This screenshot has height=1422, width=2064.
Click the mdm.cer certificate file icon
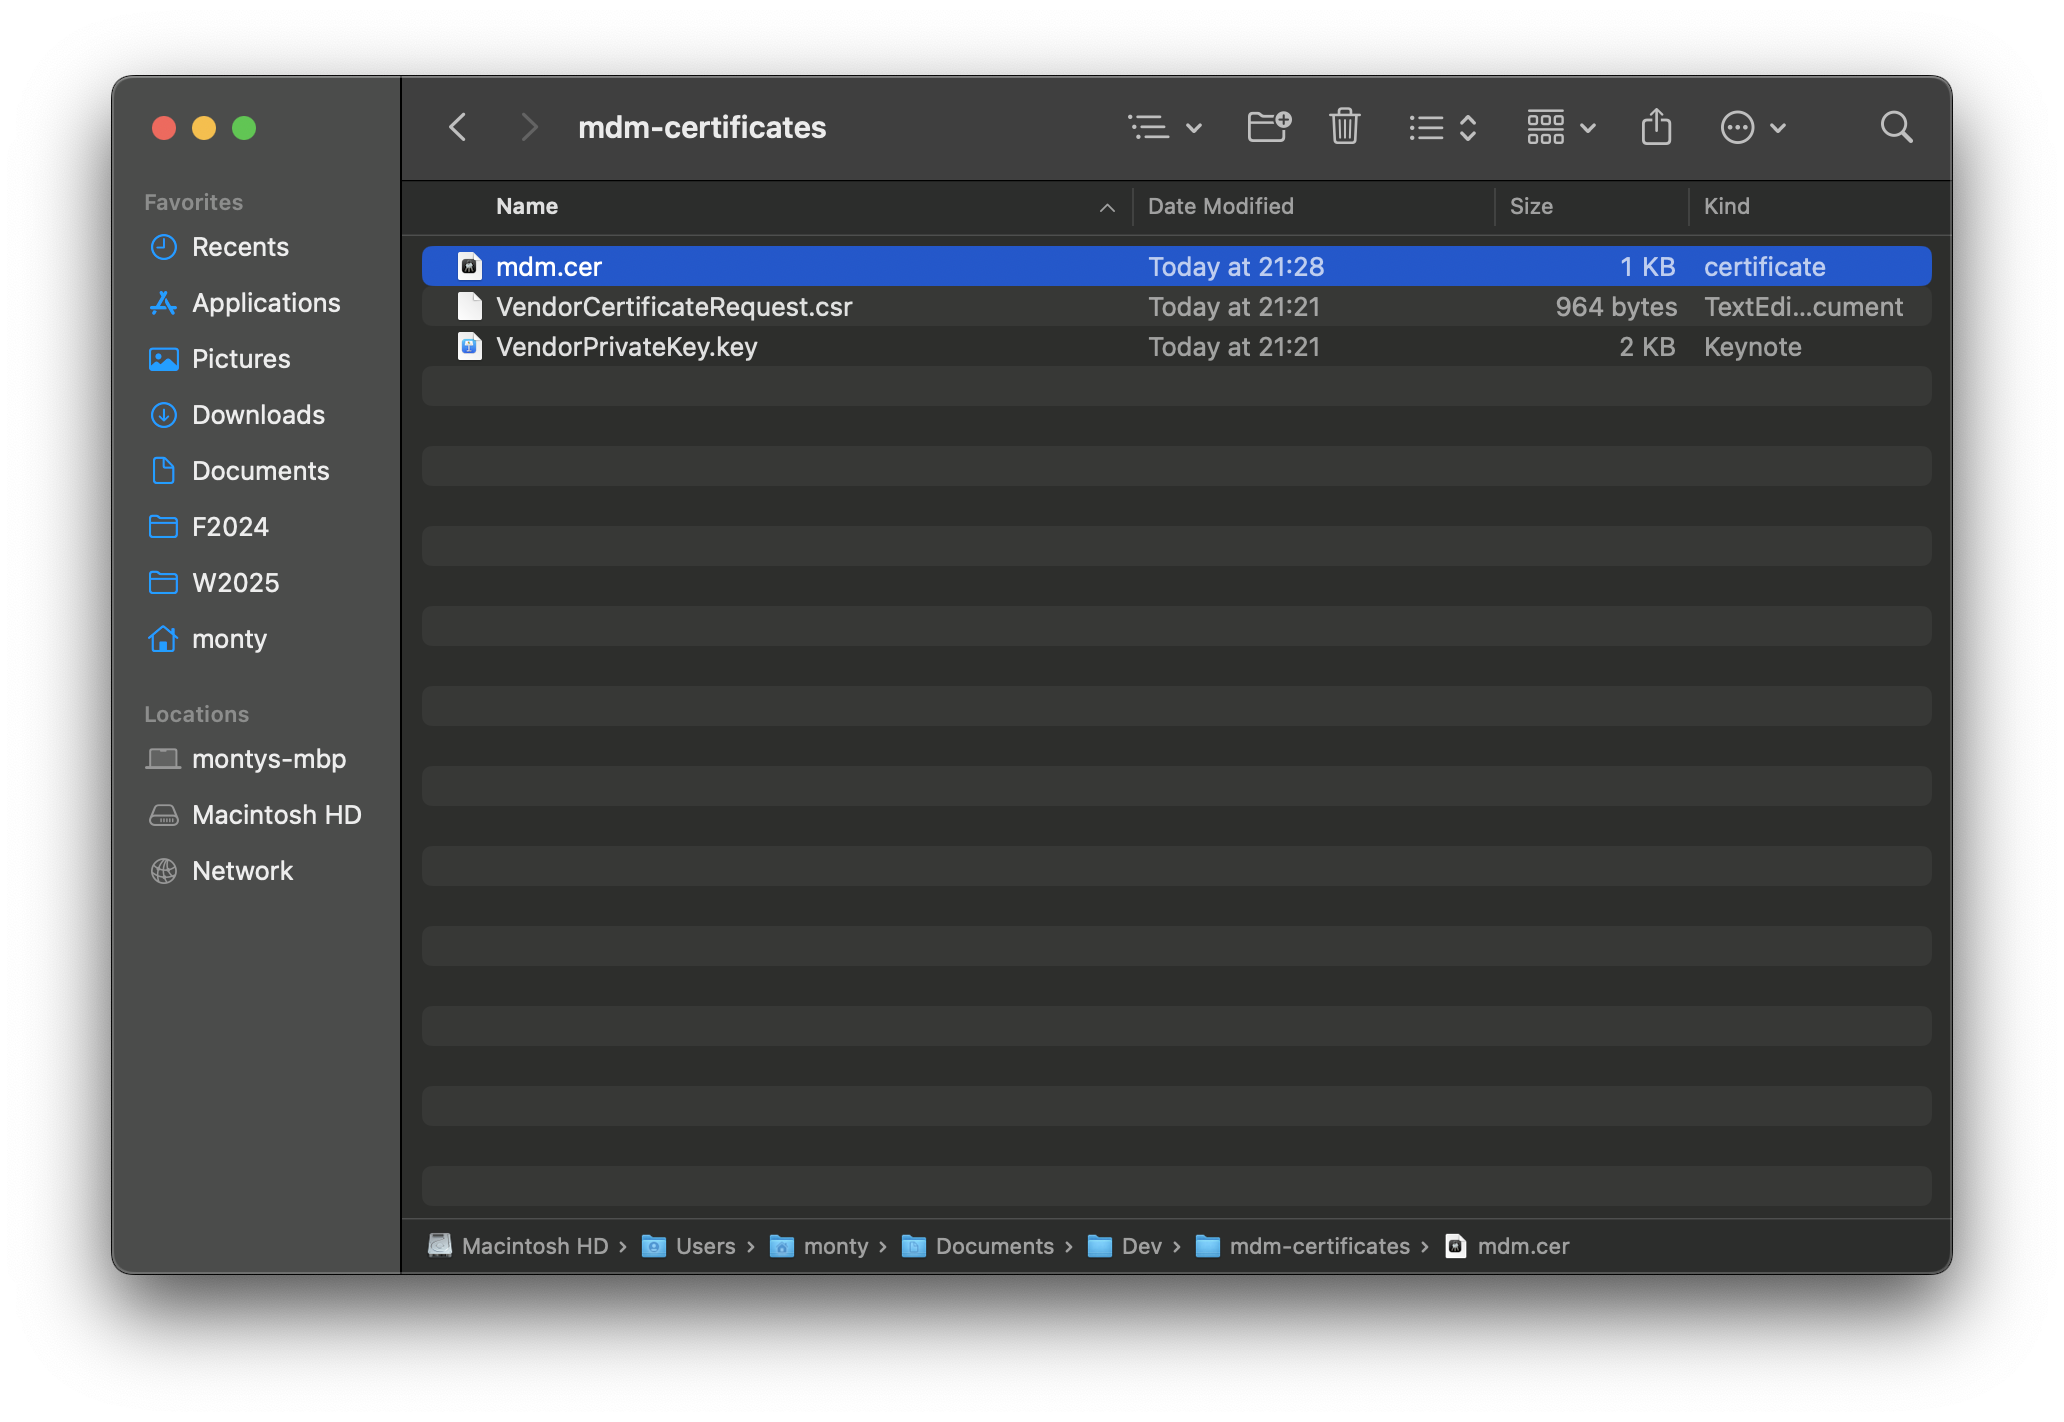point(469,266)
